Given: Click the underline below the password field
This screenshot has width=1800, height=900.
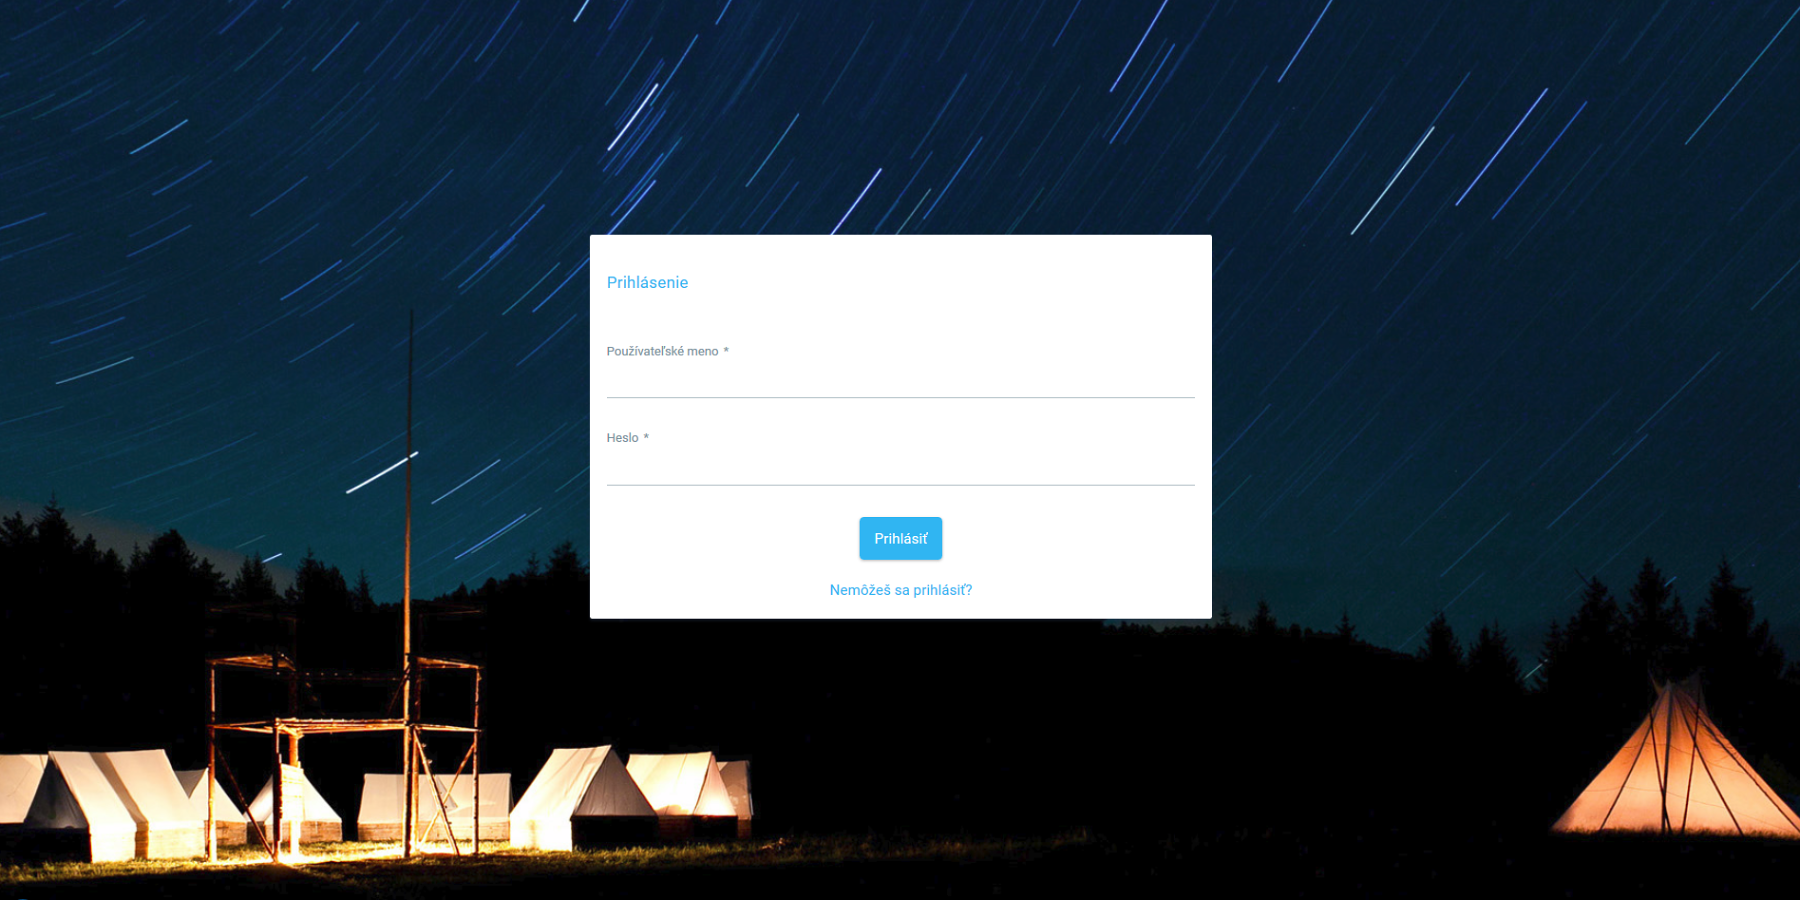Looking at the screenshot, I should [900, 485].
